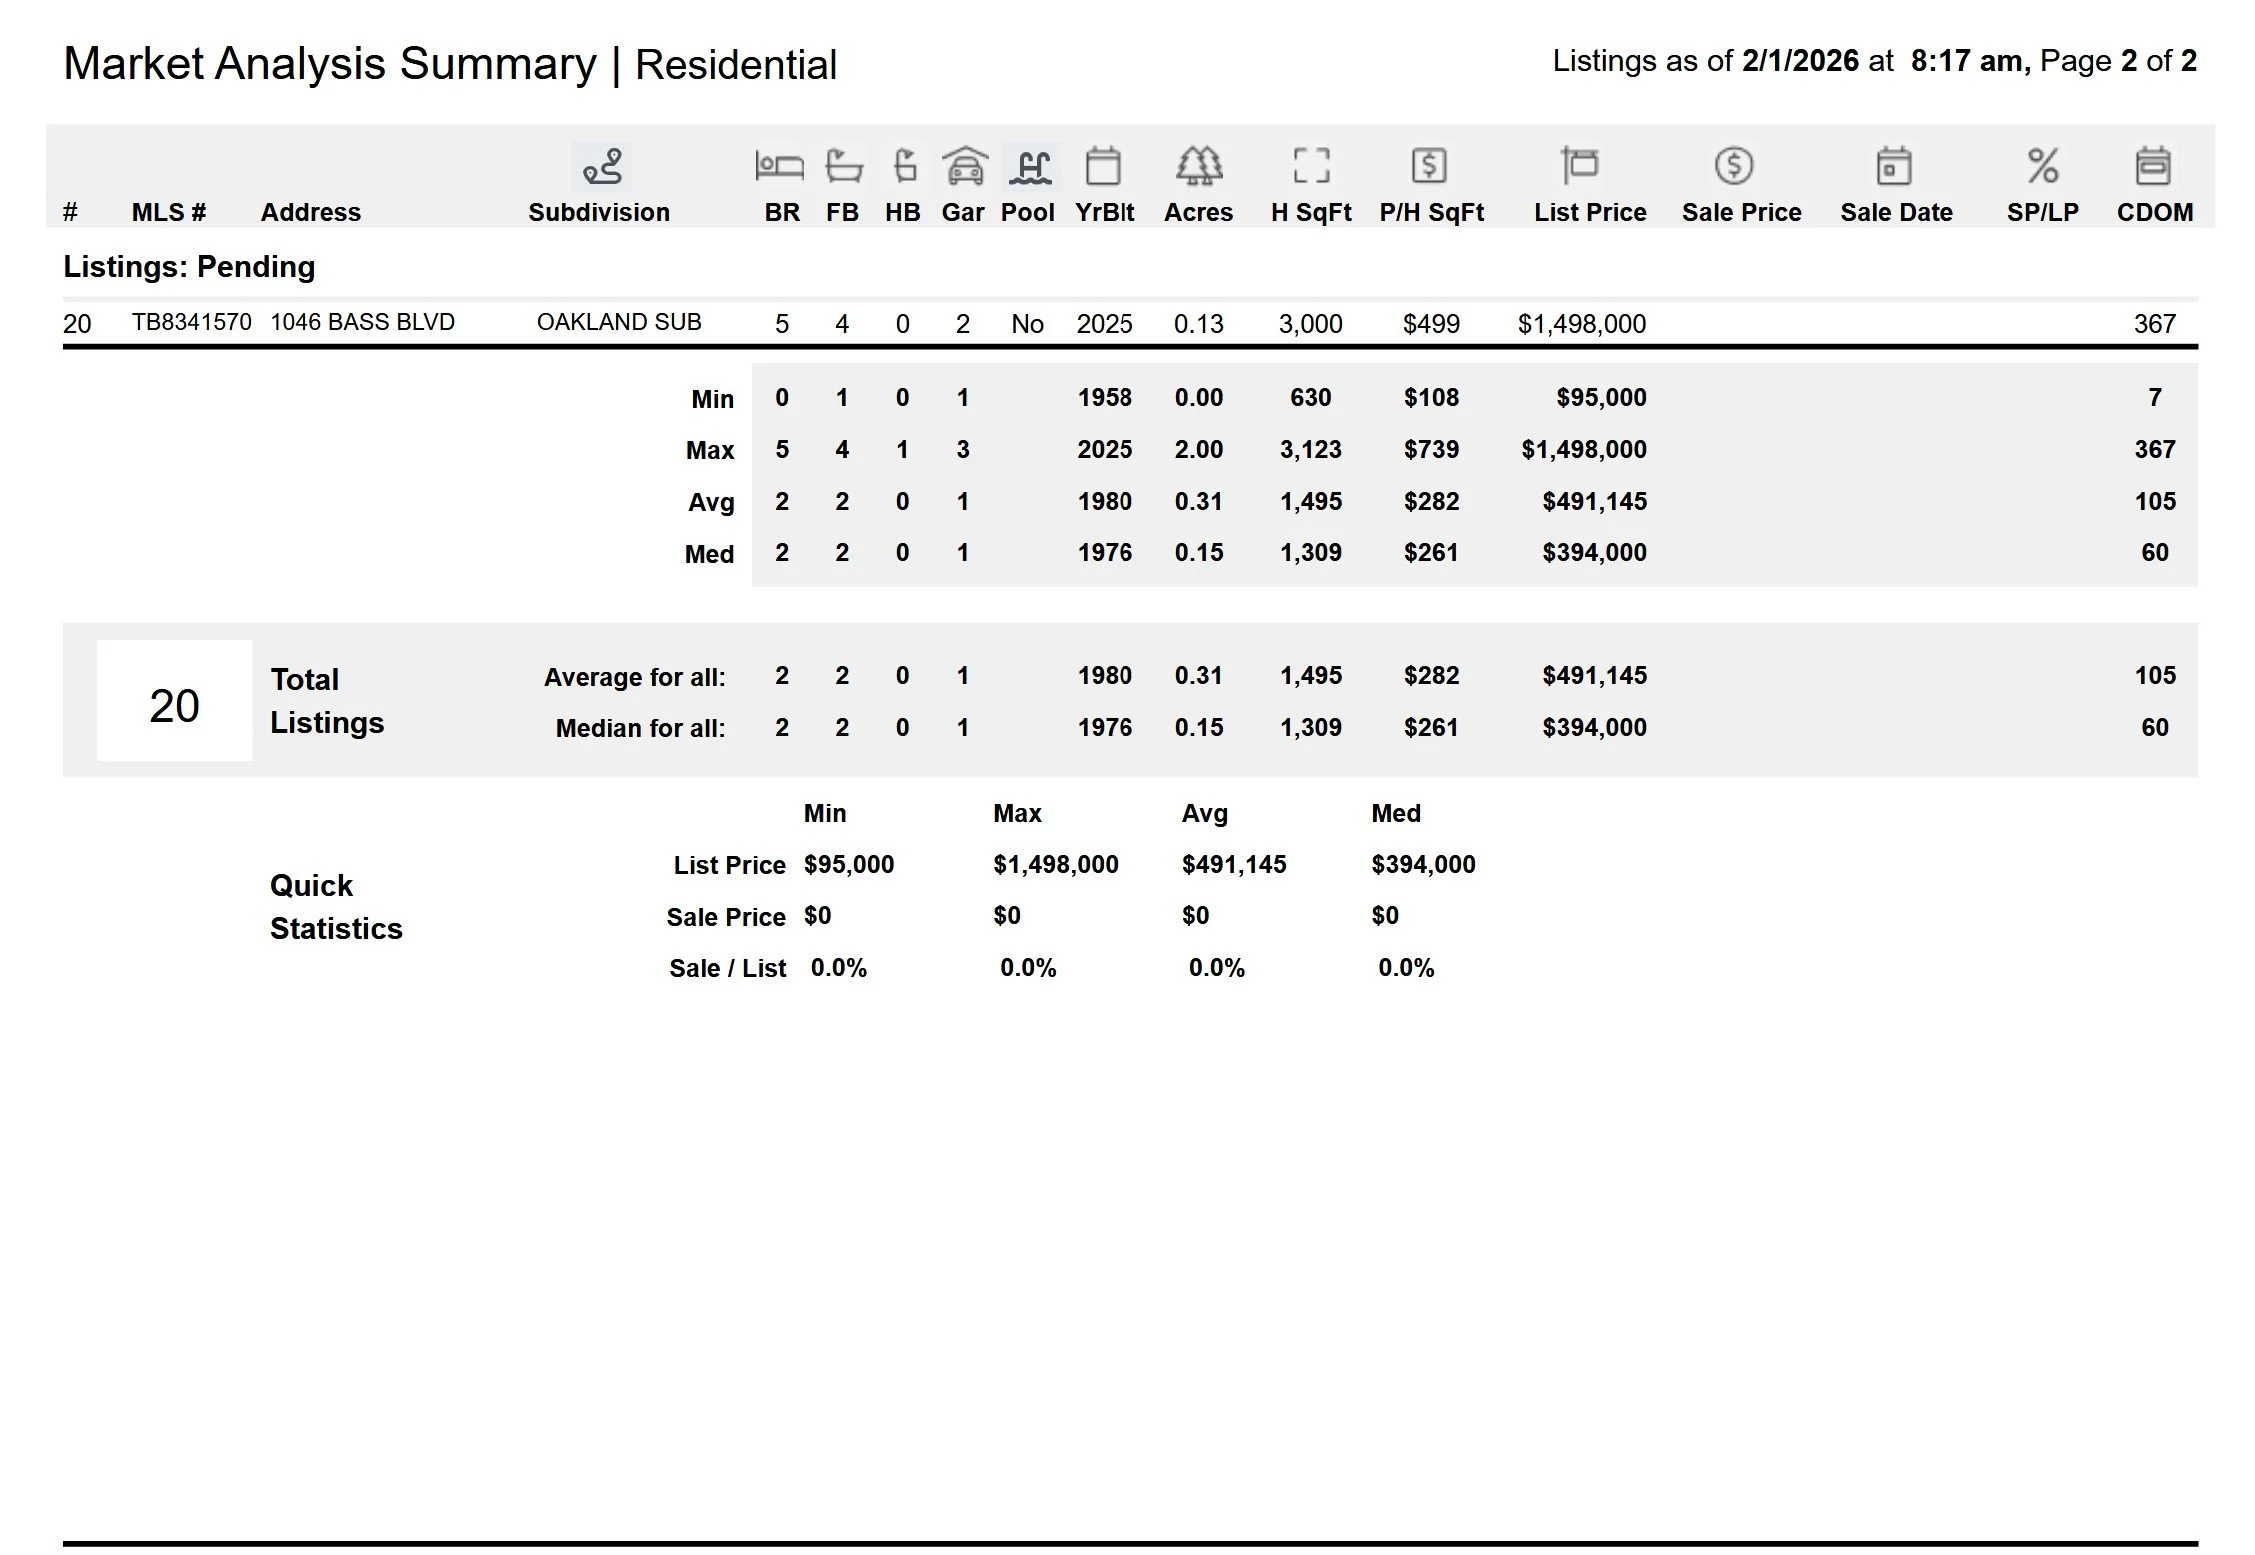Click the 20 total listings box
This screenshot has height=1555, width=2255.
174,705
